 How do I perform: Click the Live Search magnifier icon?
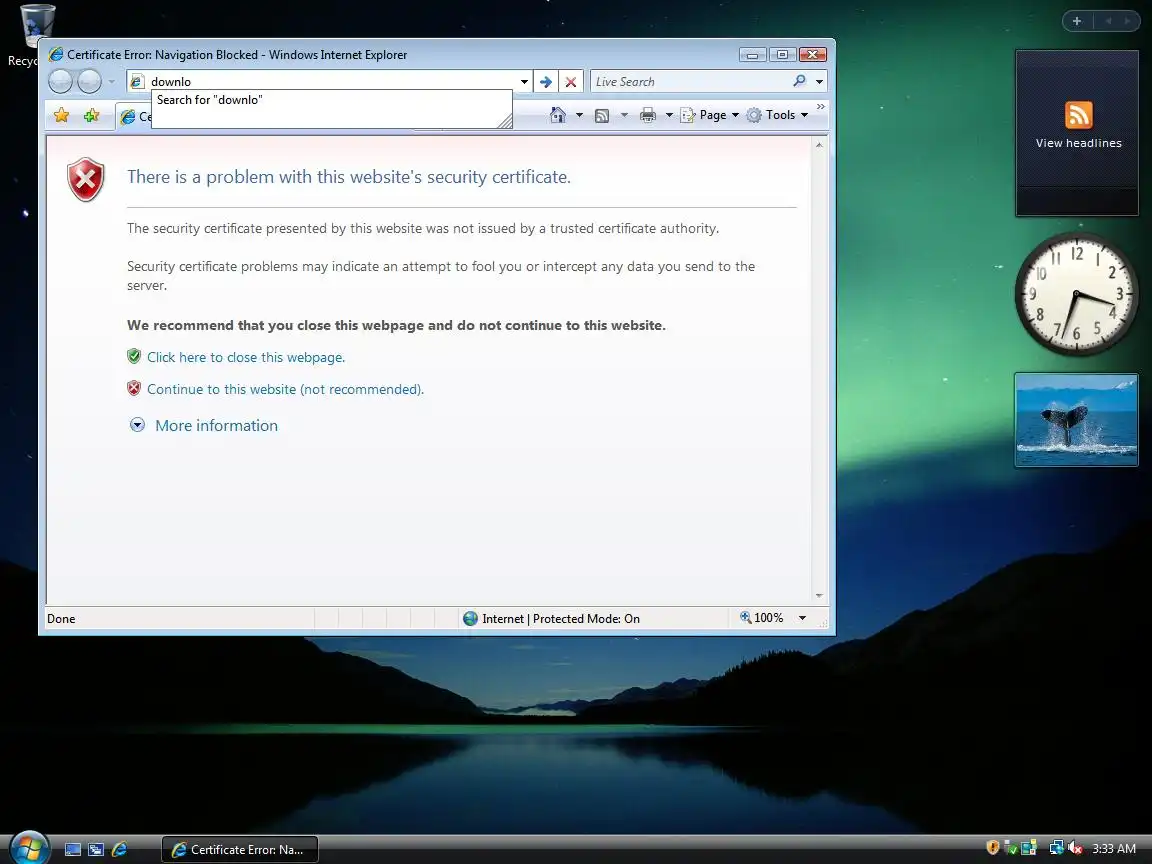click(799, 81)
